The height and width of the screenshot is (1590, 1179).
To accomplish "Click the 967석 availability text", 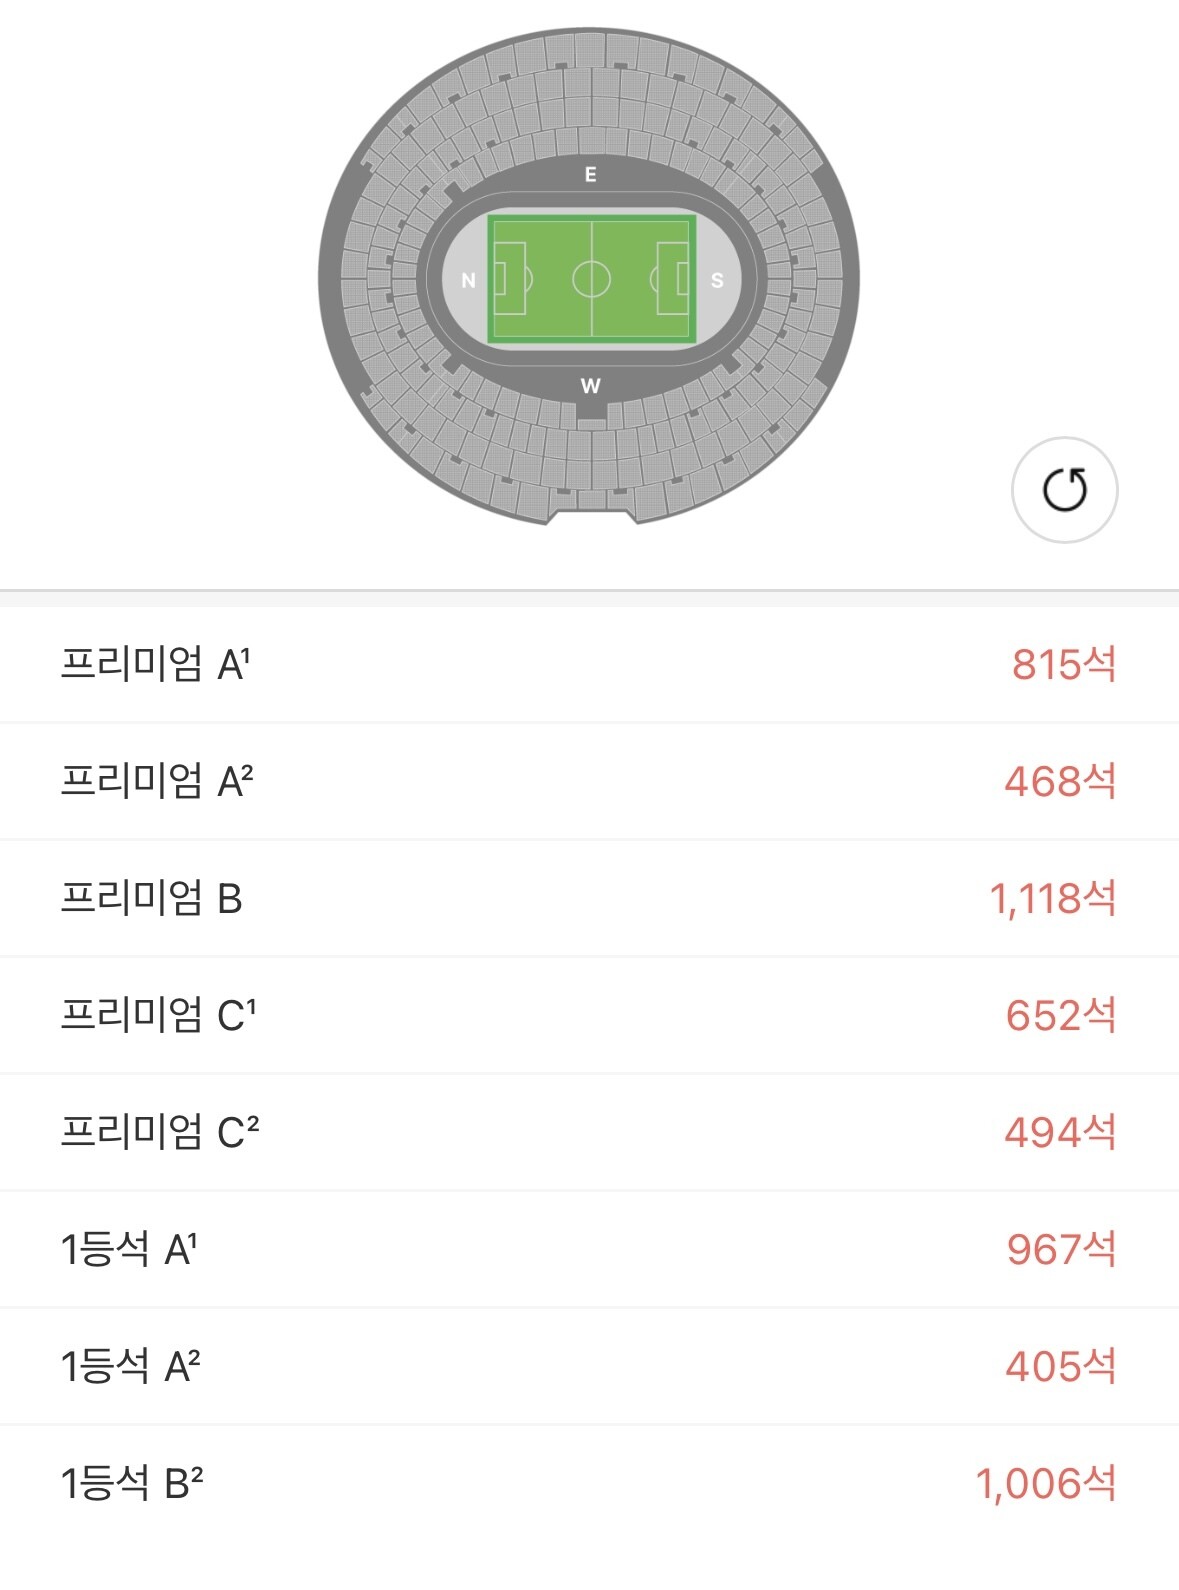I will [x=1061, y=1249].
